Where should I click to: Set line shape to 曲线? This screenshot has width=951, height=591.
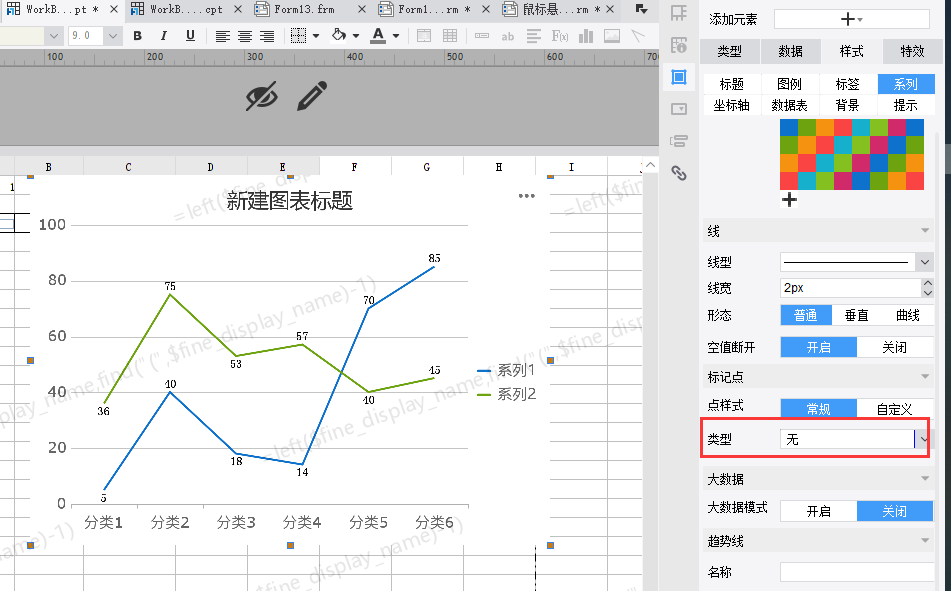tap(907, 316)
